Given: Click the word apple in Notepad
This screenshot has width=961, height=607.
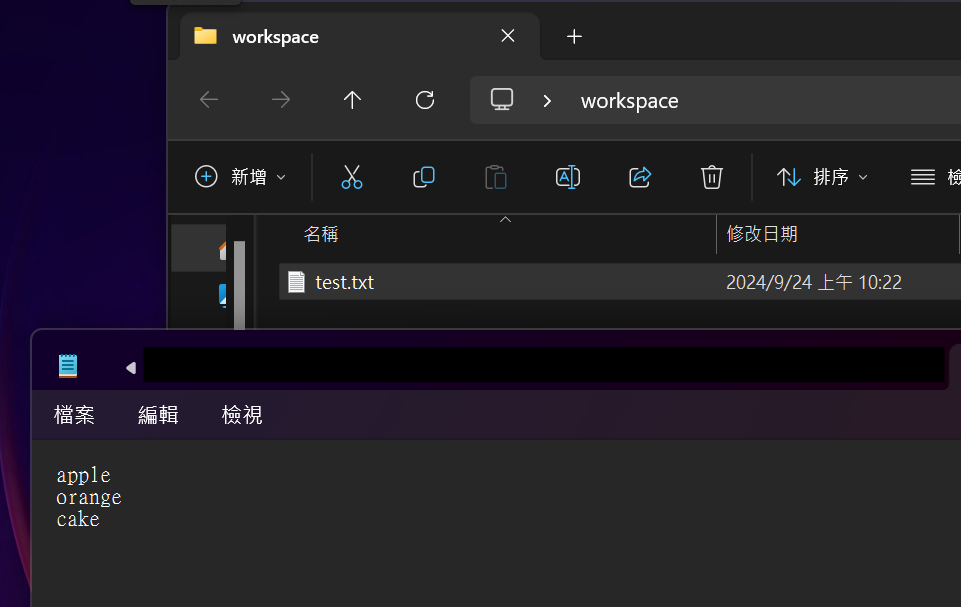Looking at the screenshot, I should [83, 475].
